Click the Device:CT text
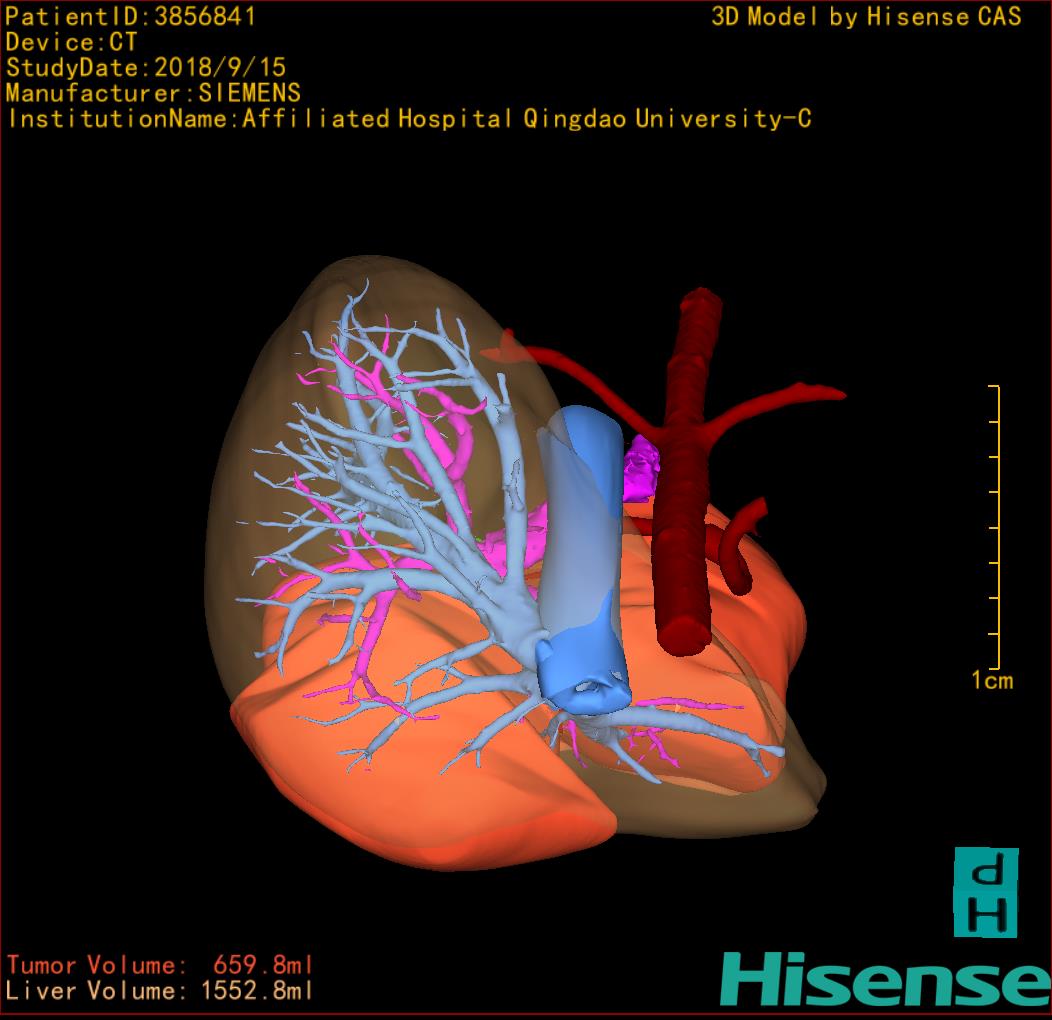 72,43
